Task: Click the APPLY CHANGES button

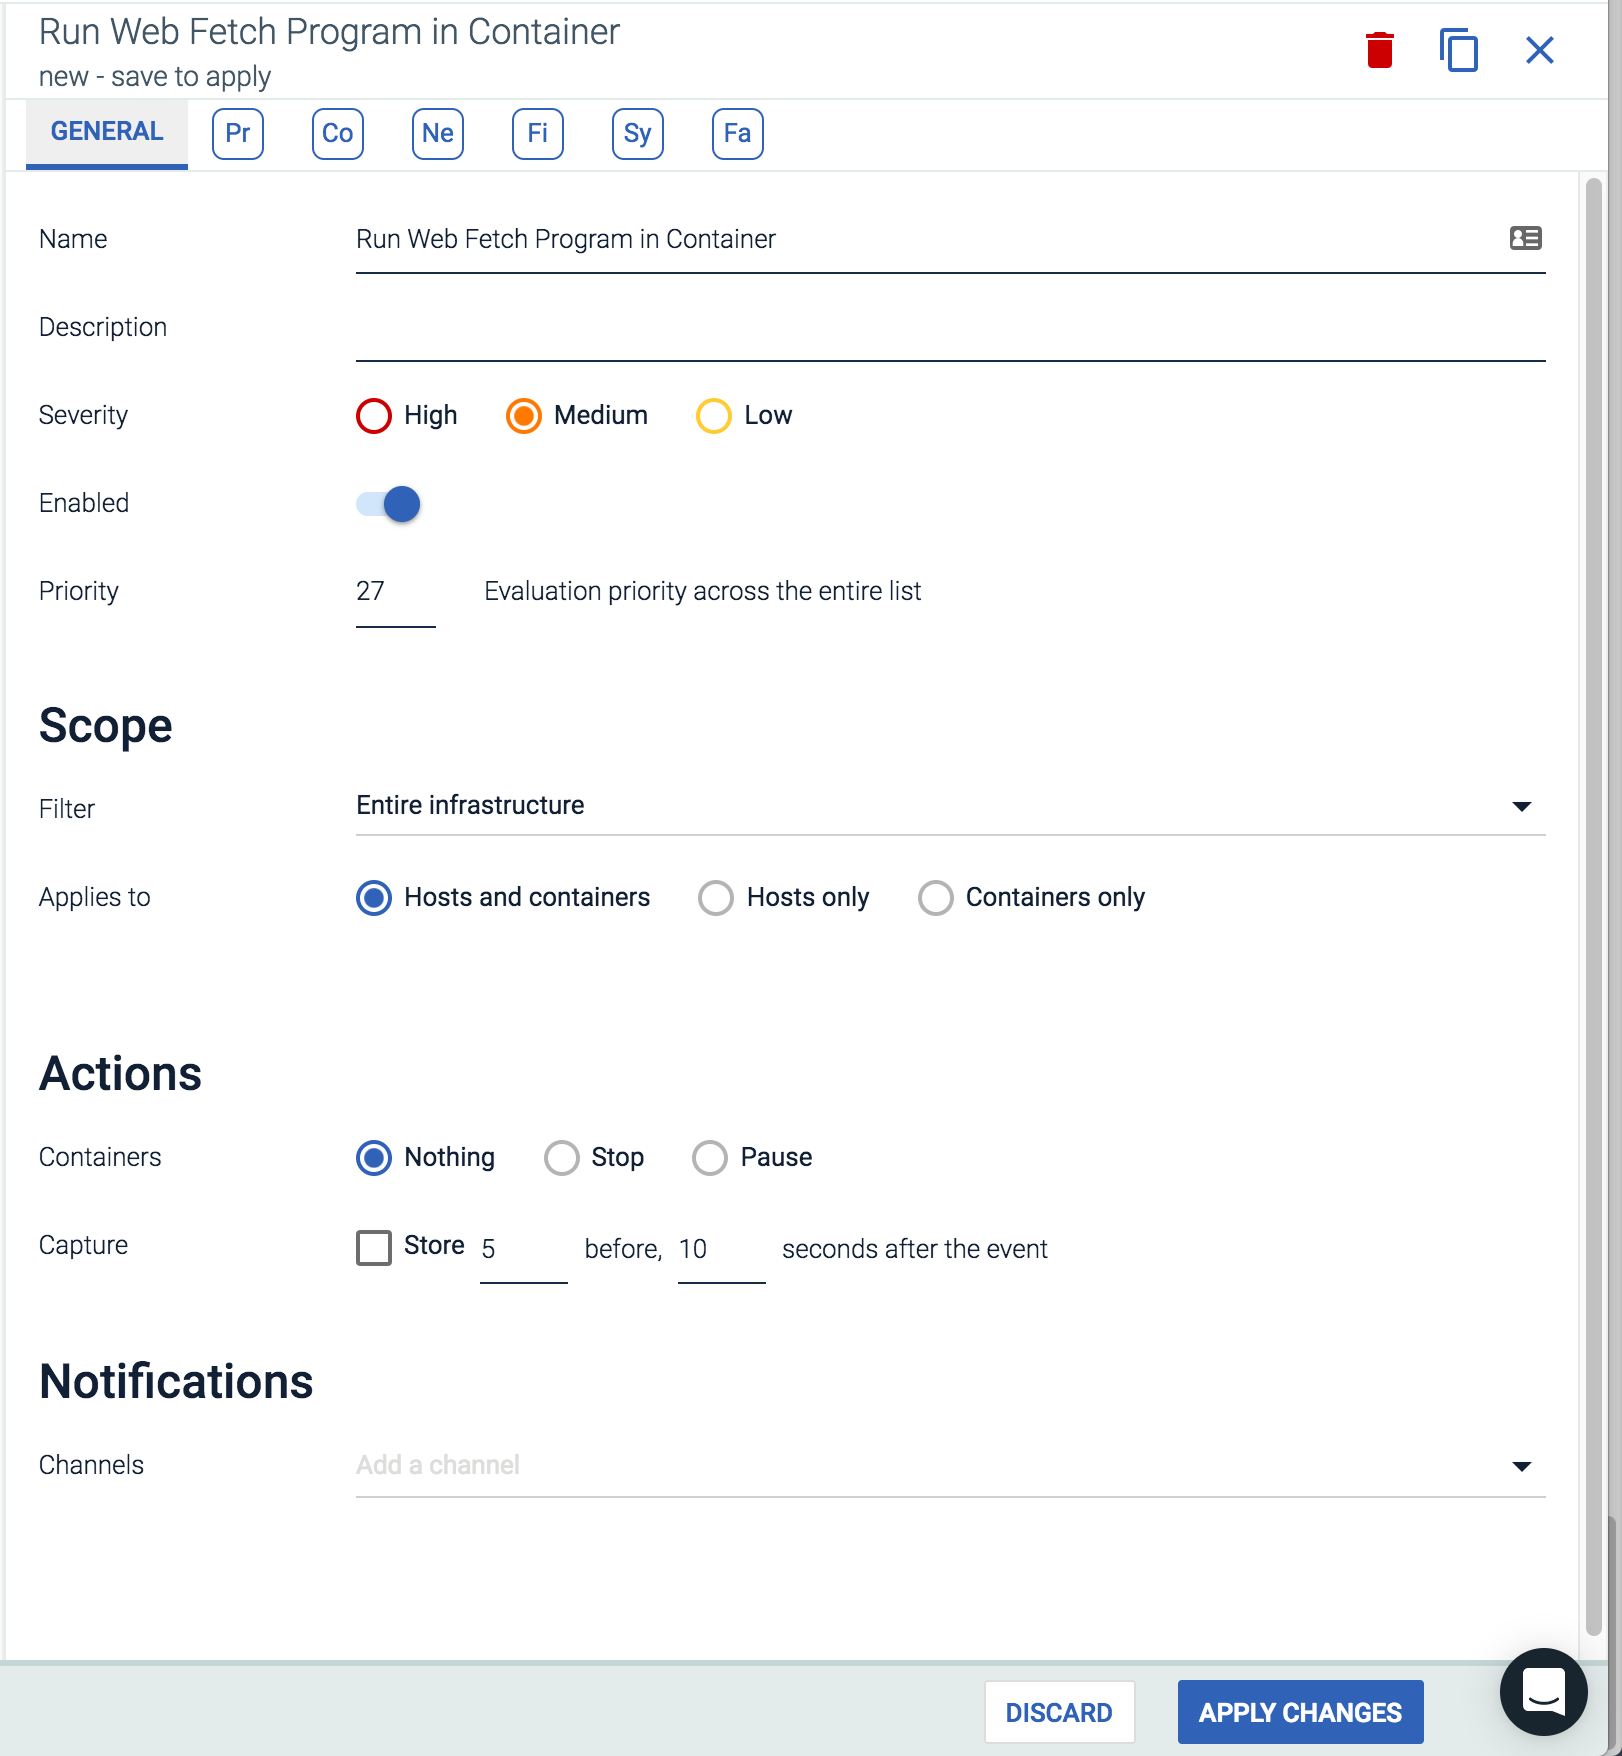Action: coord(1301,1713)
